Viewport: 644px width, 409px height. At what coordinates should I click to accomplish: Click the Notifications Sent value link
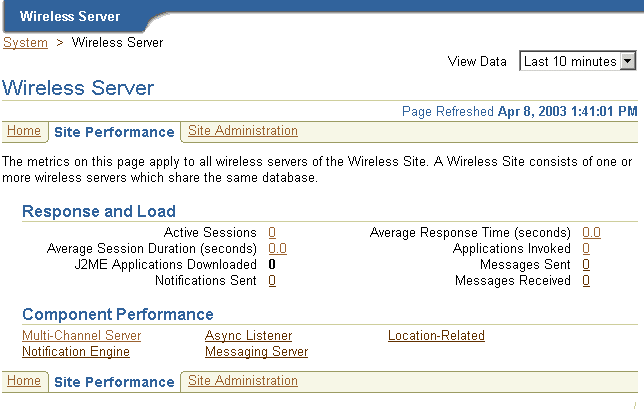272,280
